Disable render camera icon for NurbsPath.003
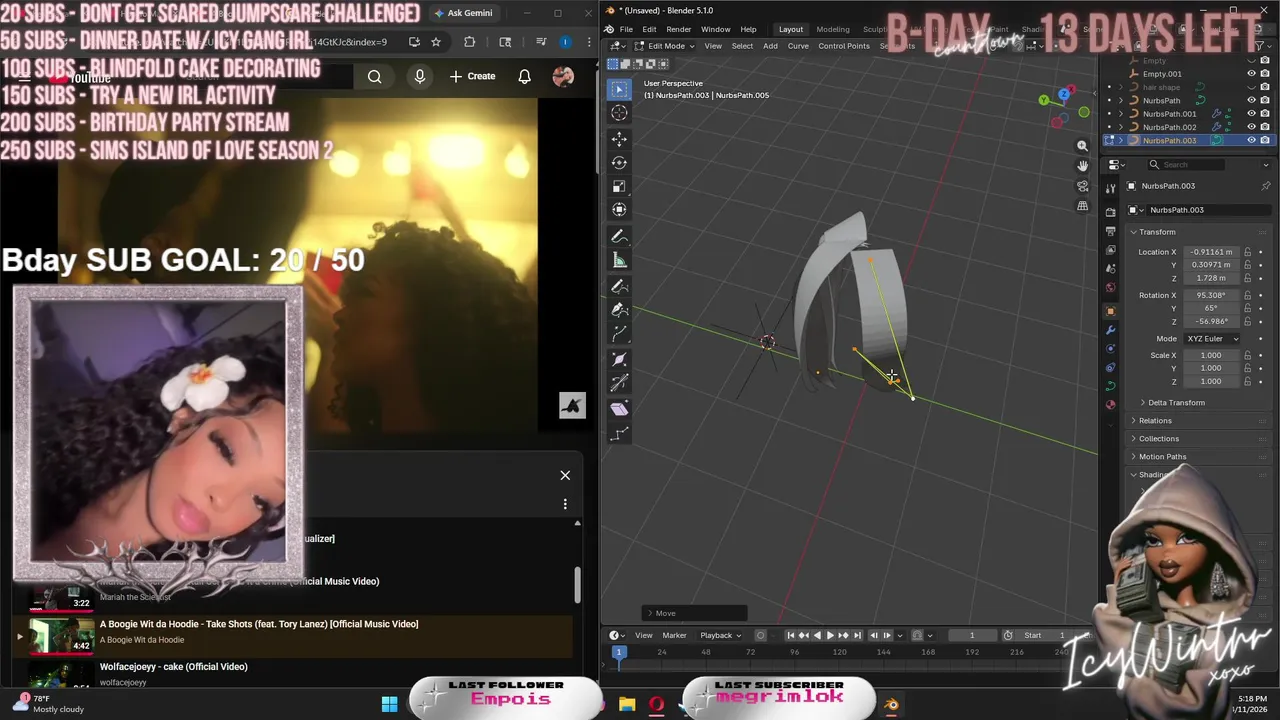The height and width of the screenshot is (720, 1280). [x=1265, y=140]
